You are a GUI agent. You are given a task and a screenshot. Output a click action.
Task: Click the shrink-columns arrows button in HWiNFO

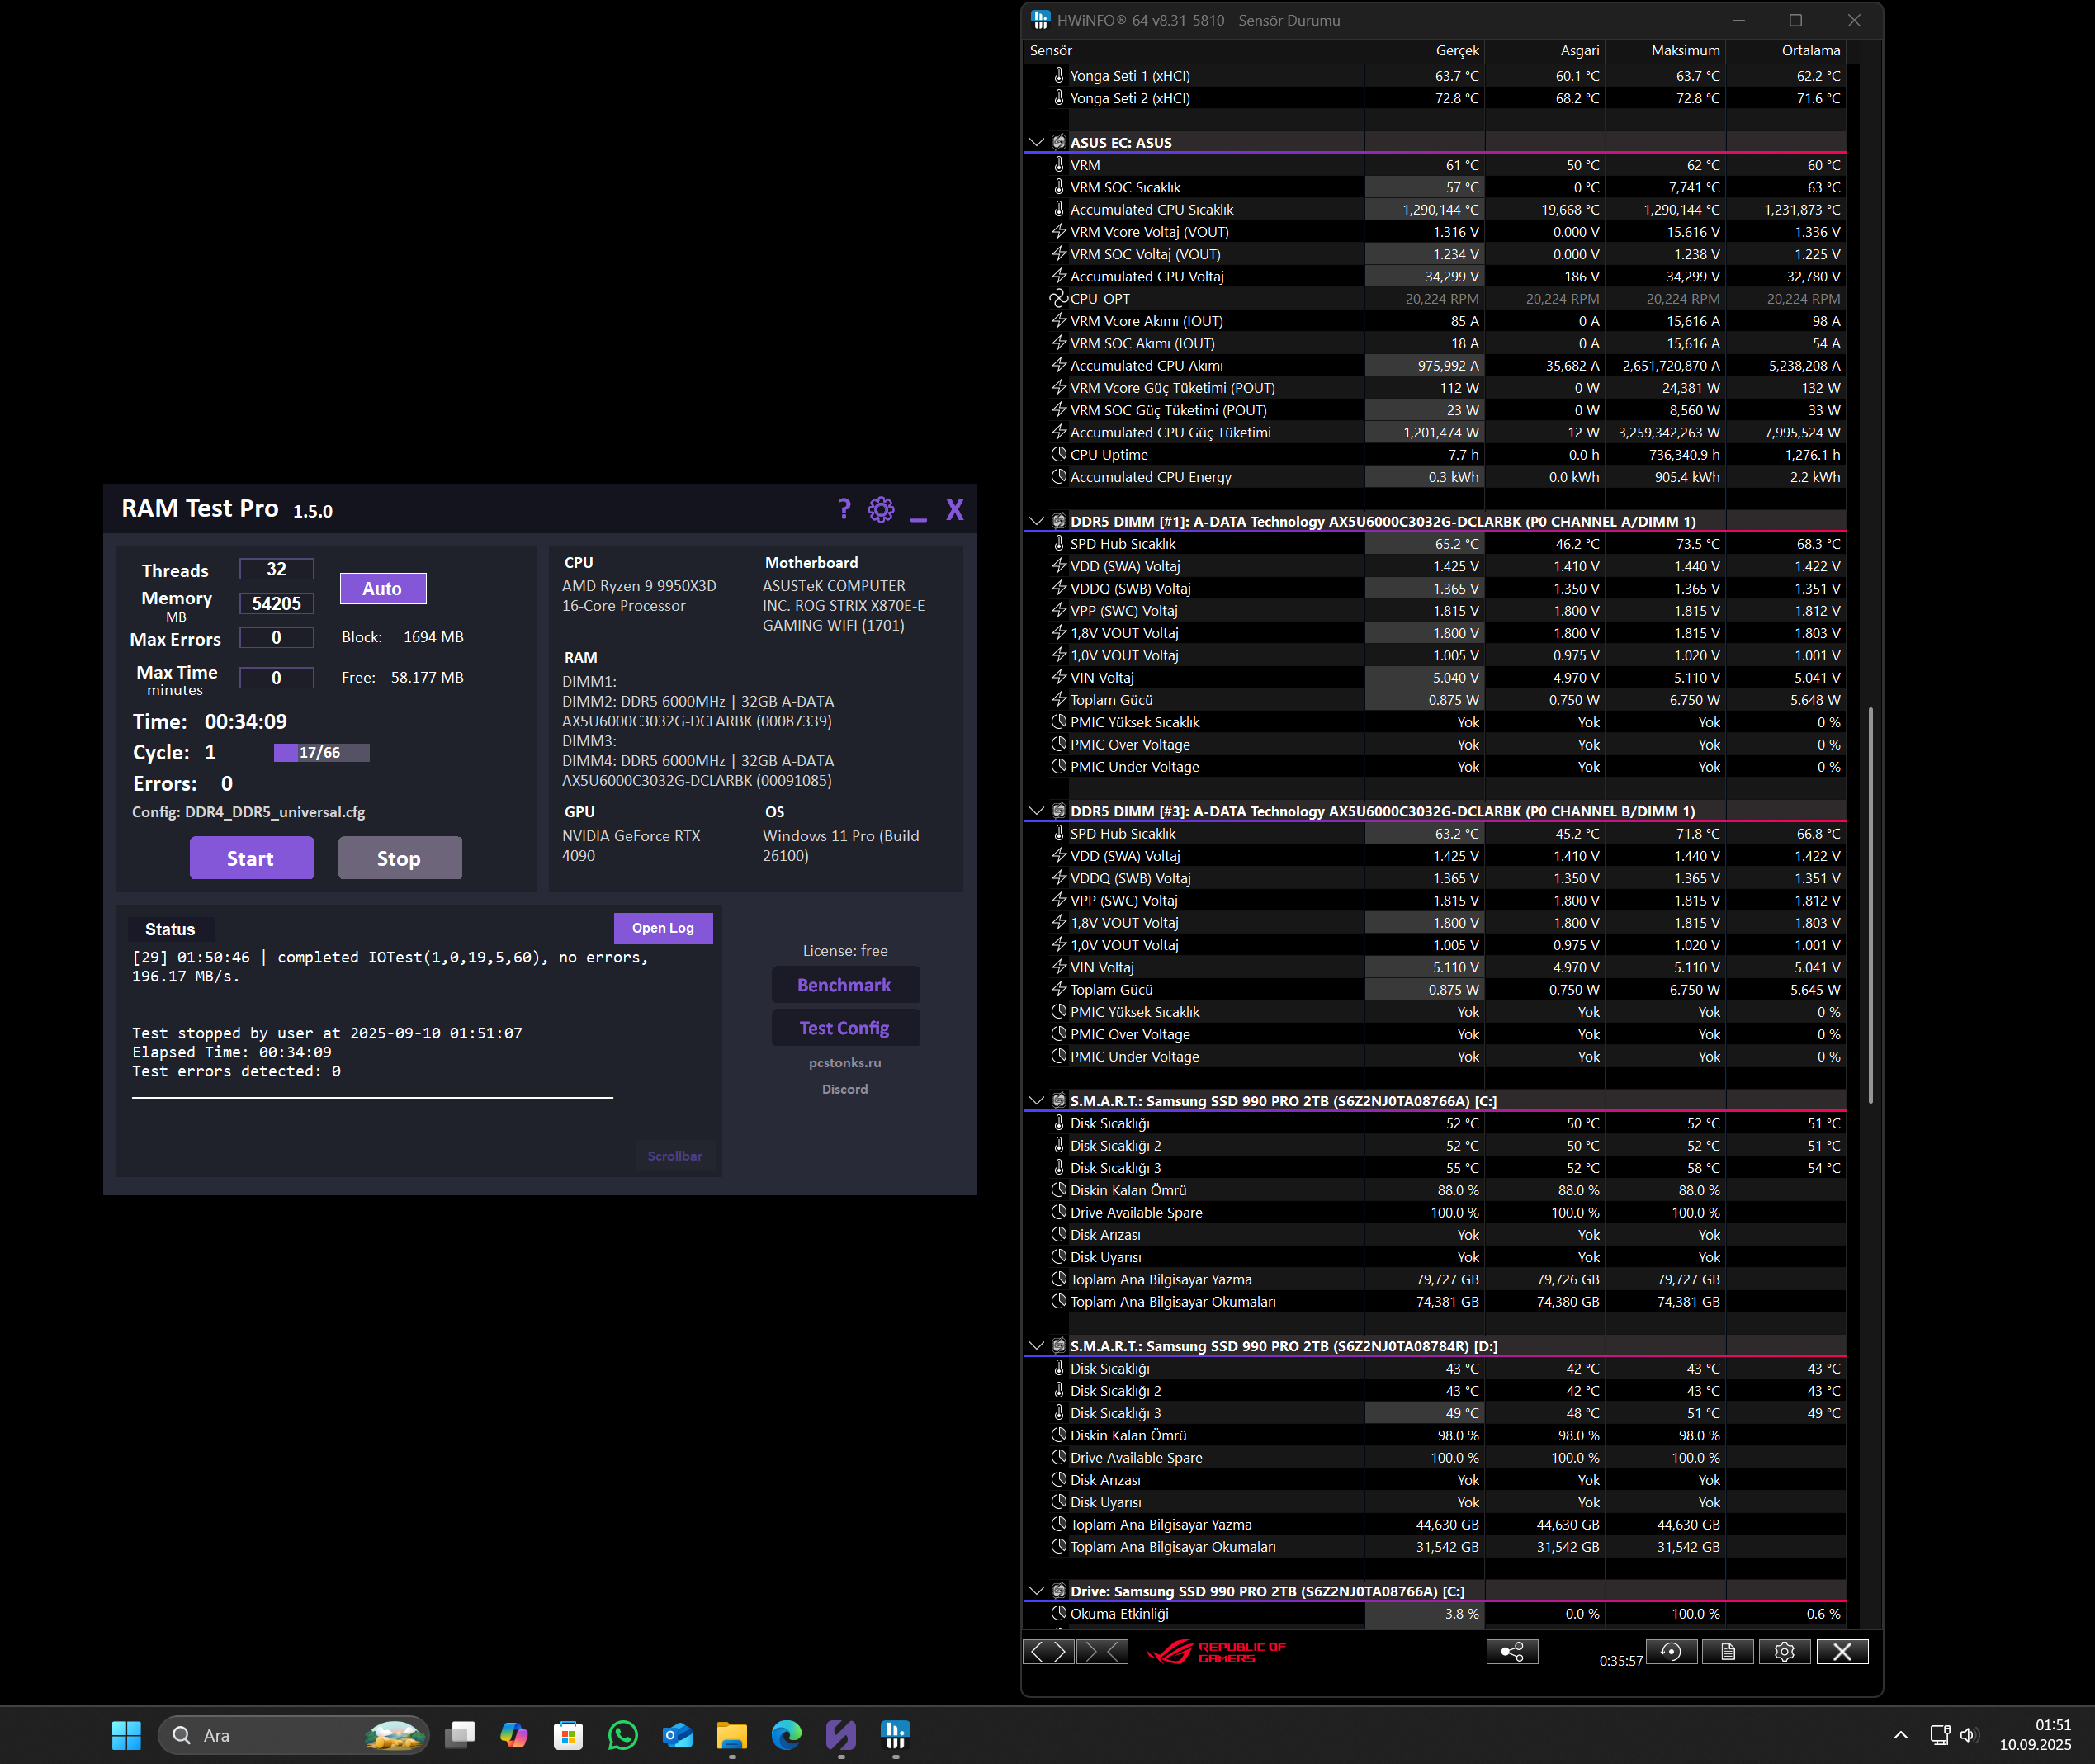pos(1102,1652)
